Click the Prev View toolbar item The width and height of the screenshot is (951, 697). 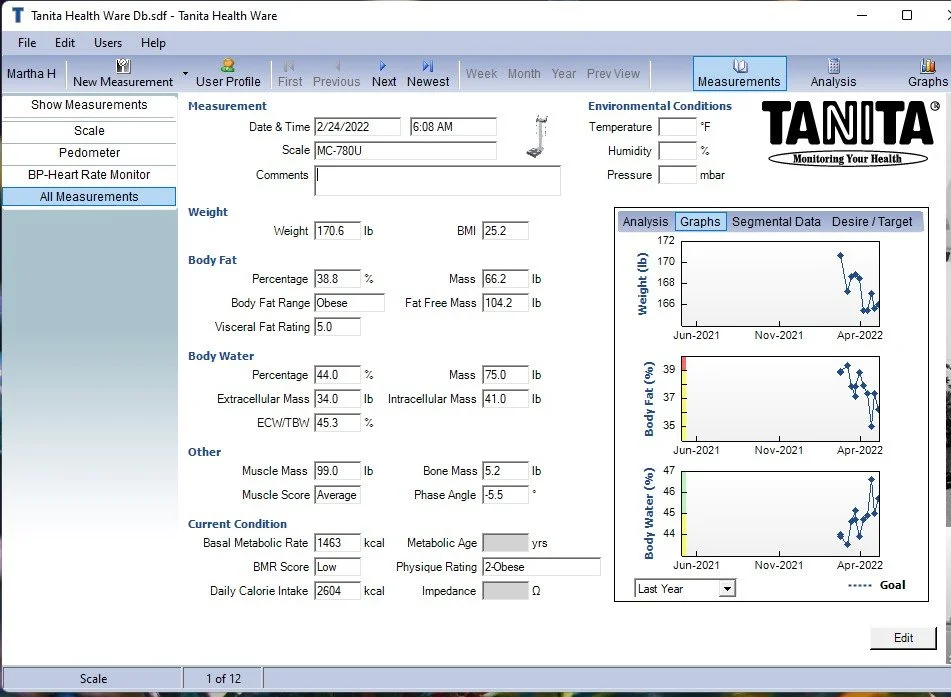(613, 73)
